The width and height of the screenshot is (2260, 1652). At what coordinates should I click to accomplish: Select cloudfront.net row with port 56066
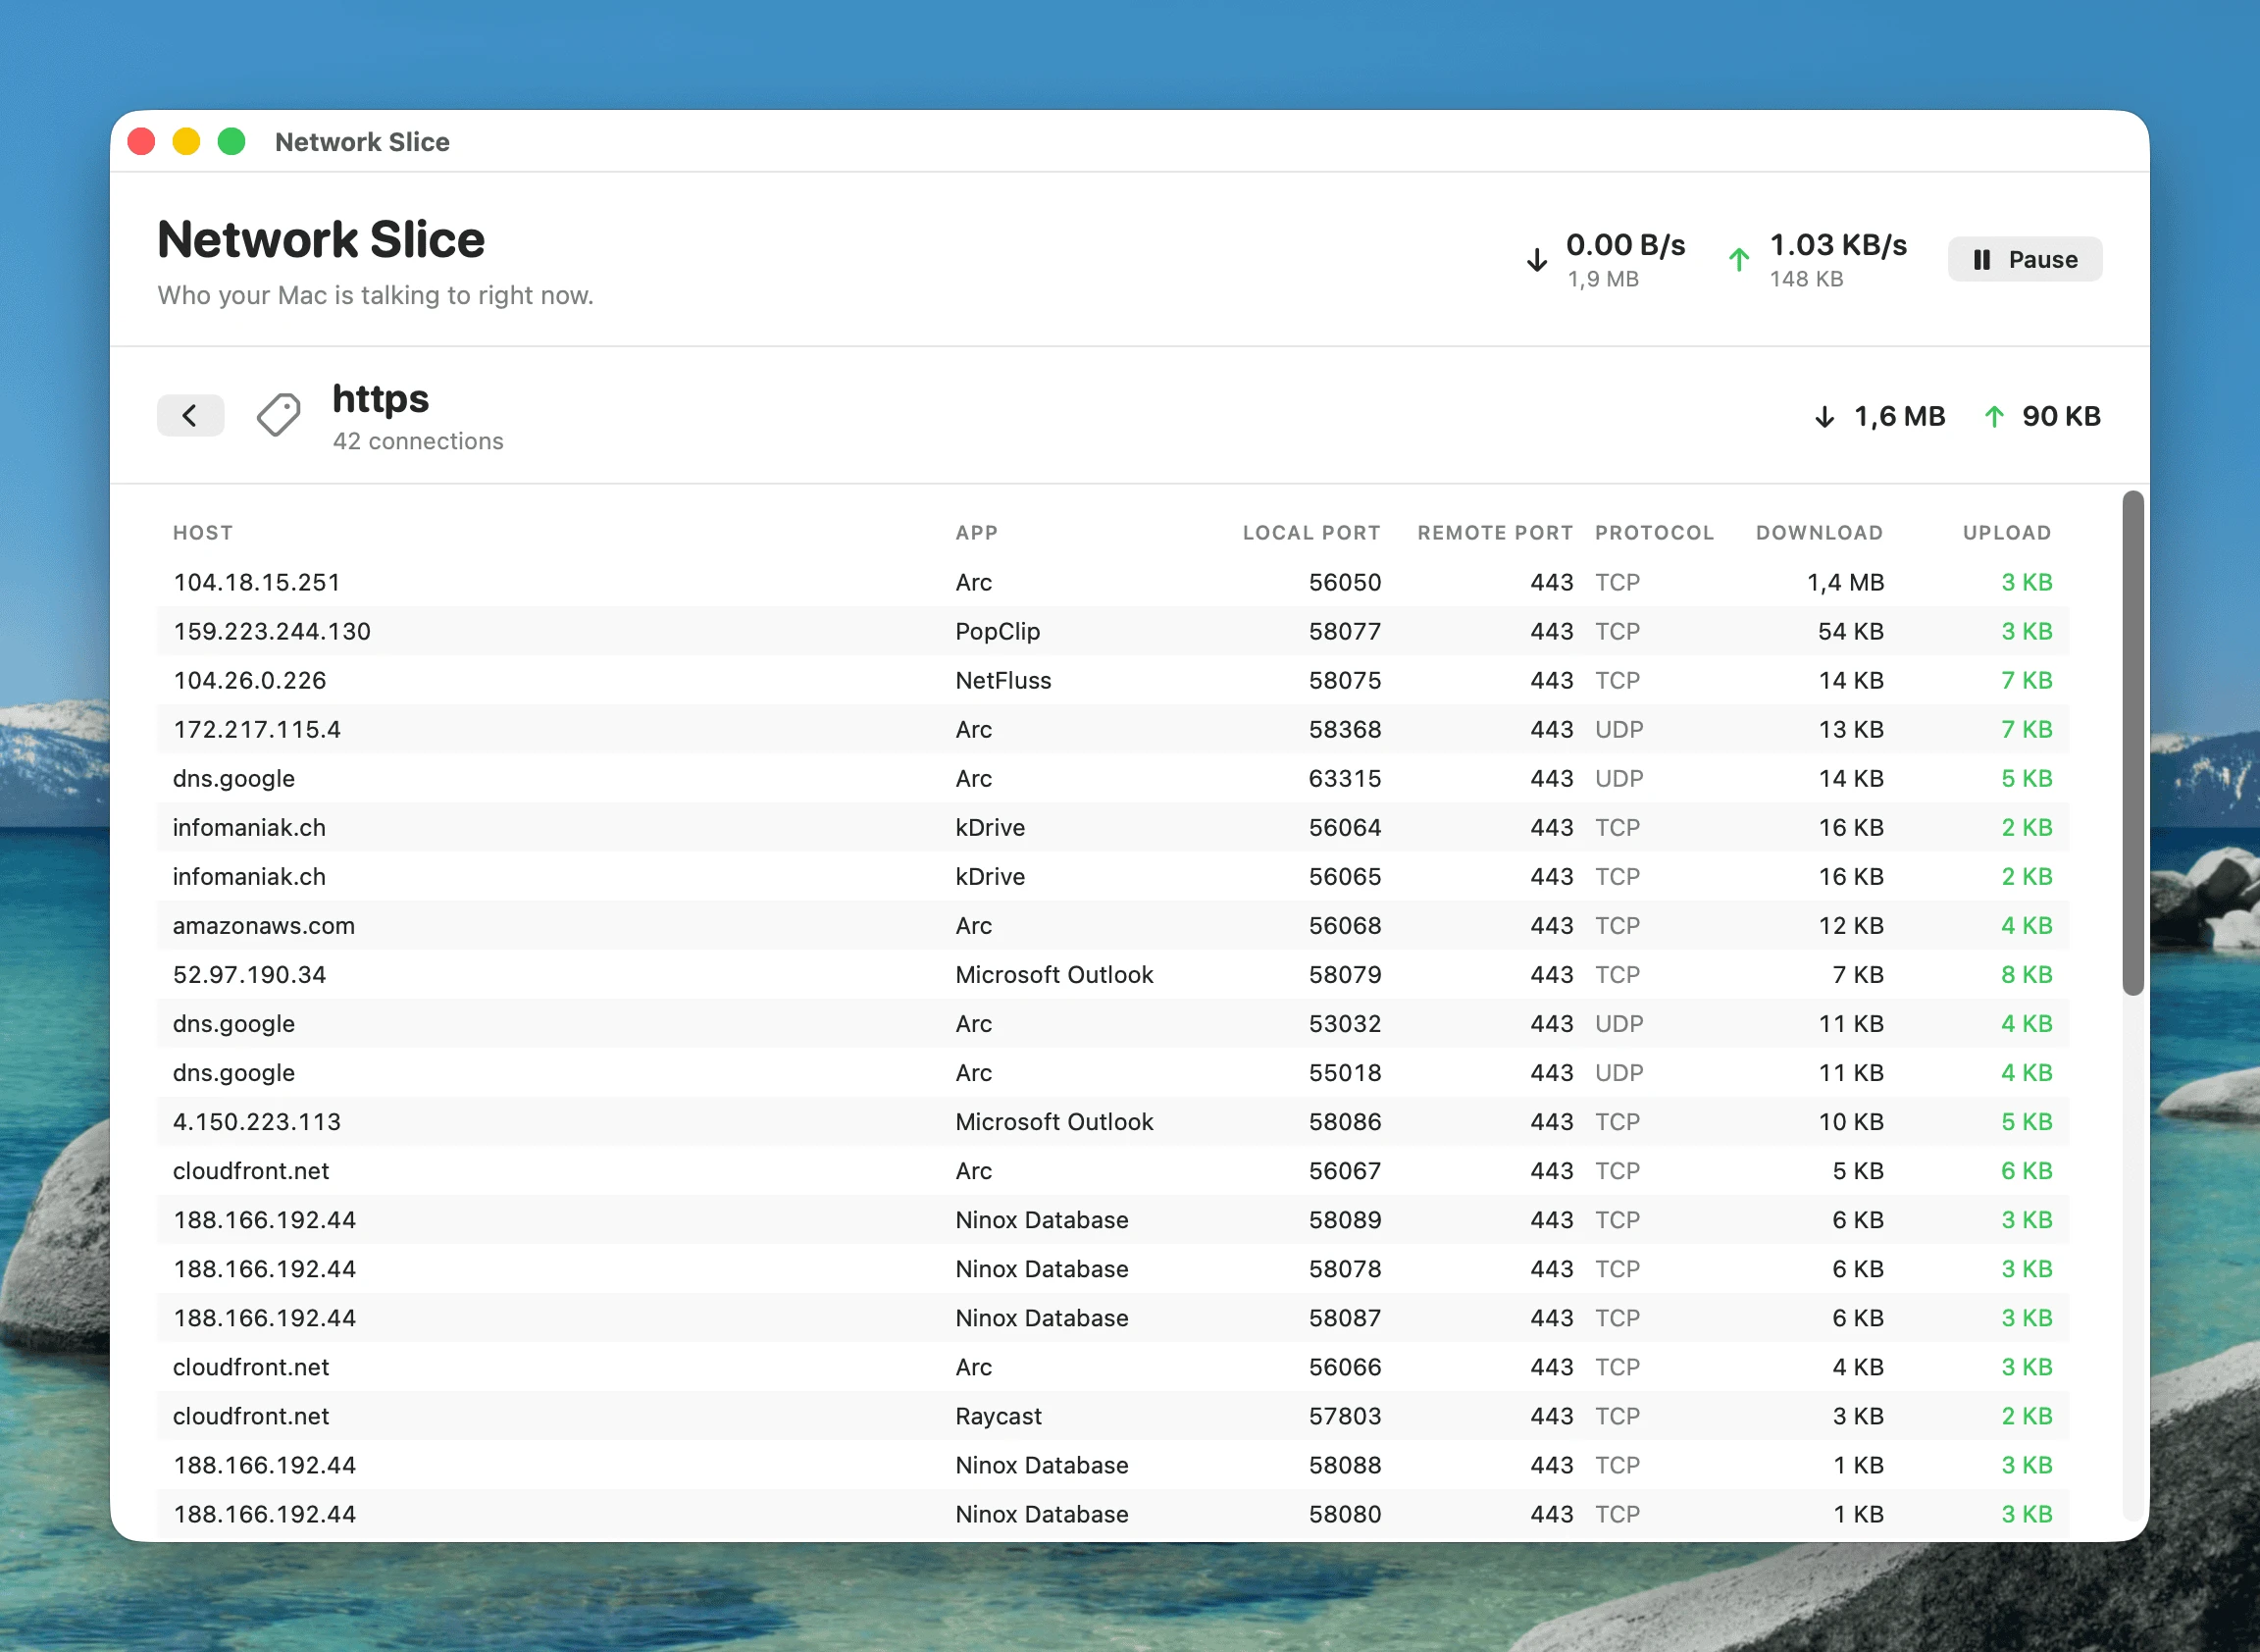pyautogui.click(x=1113, y=1366)
